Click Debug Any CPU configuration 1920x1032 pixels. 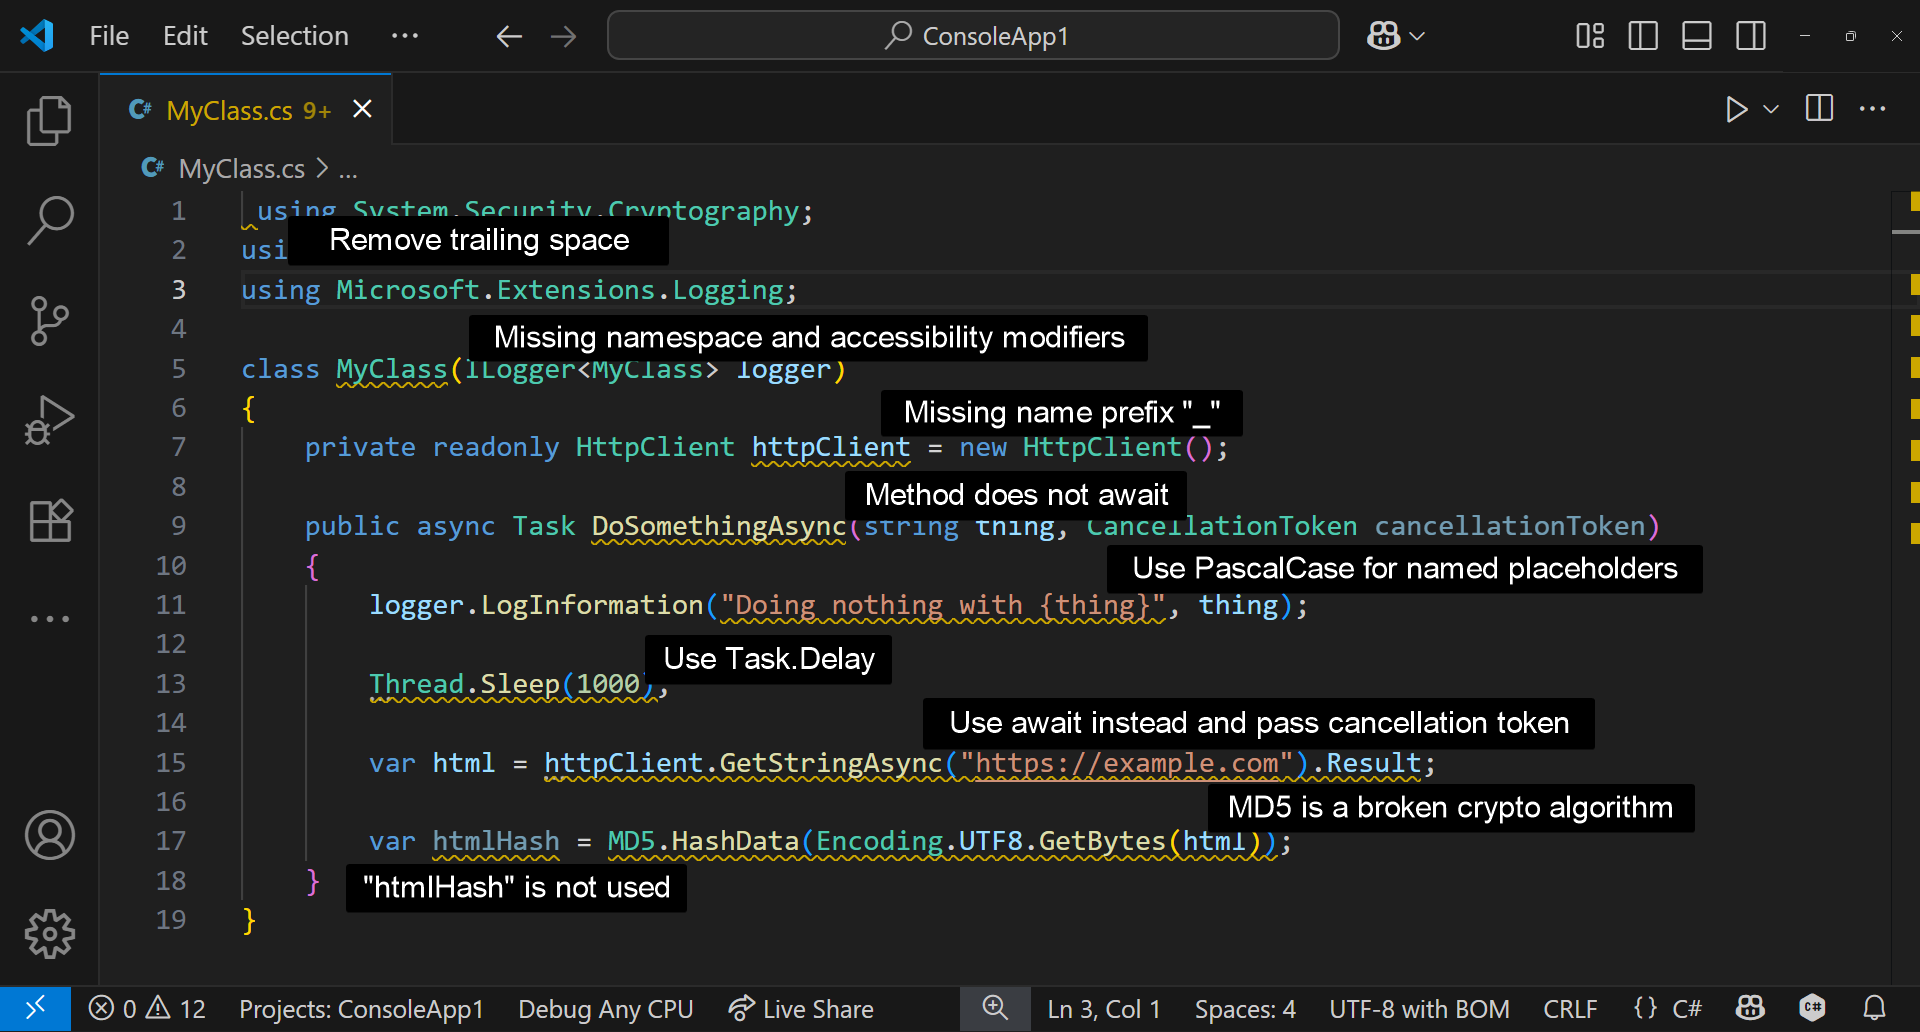605,1009
